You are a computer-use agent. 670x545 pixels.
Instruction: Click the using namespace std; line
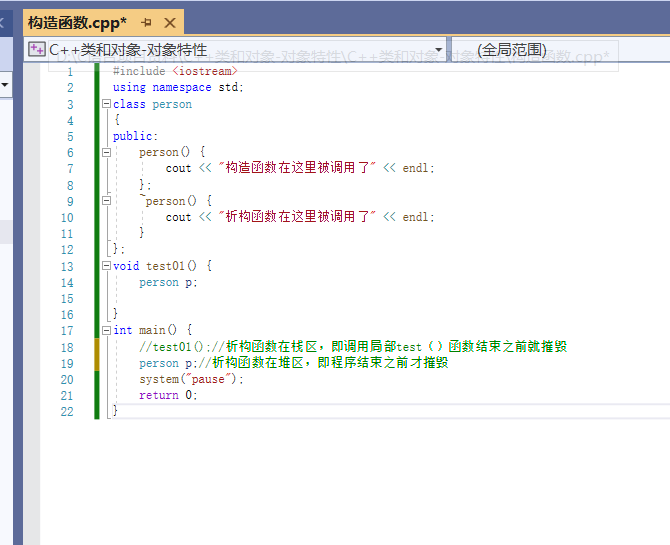point(178,87)
